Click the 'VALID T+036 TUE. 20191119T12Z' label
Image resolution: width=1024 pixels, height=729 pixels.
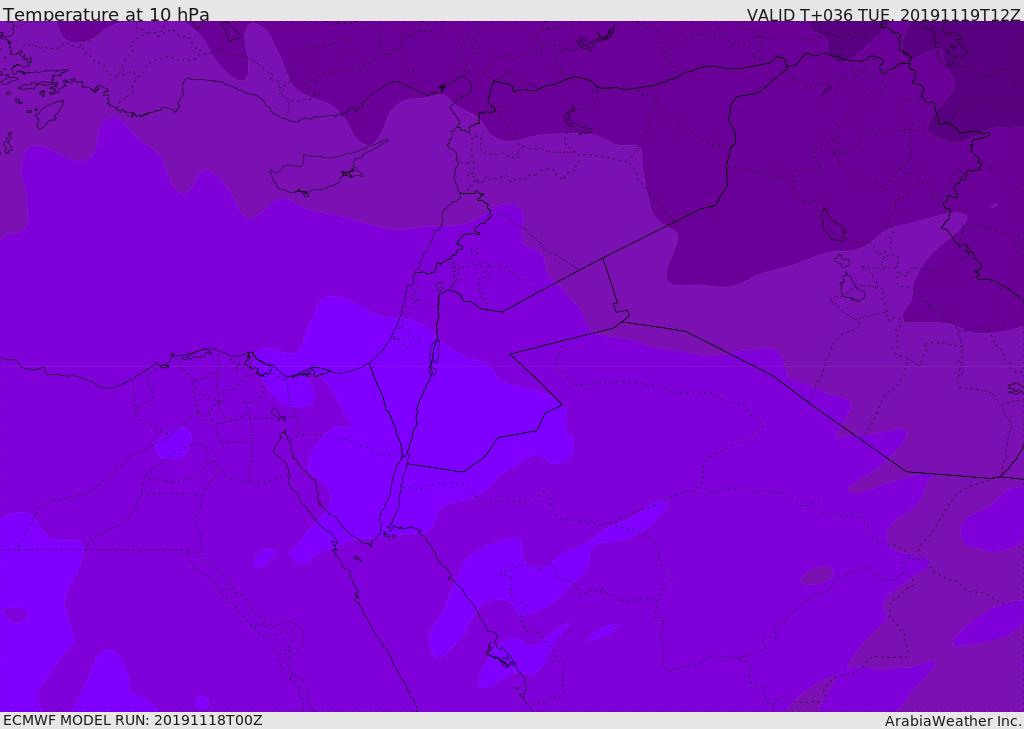pos(884,14)
